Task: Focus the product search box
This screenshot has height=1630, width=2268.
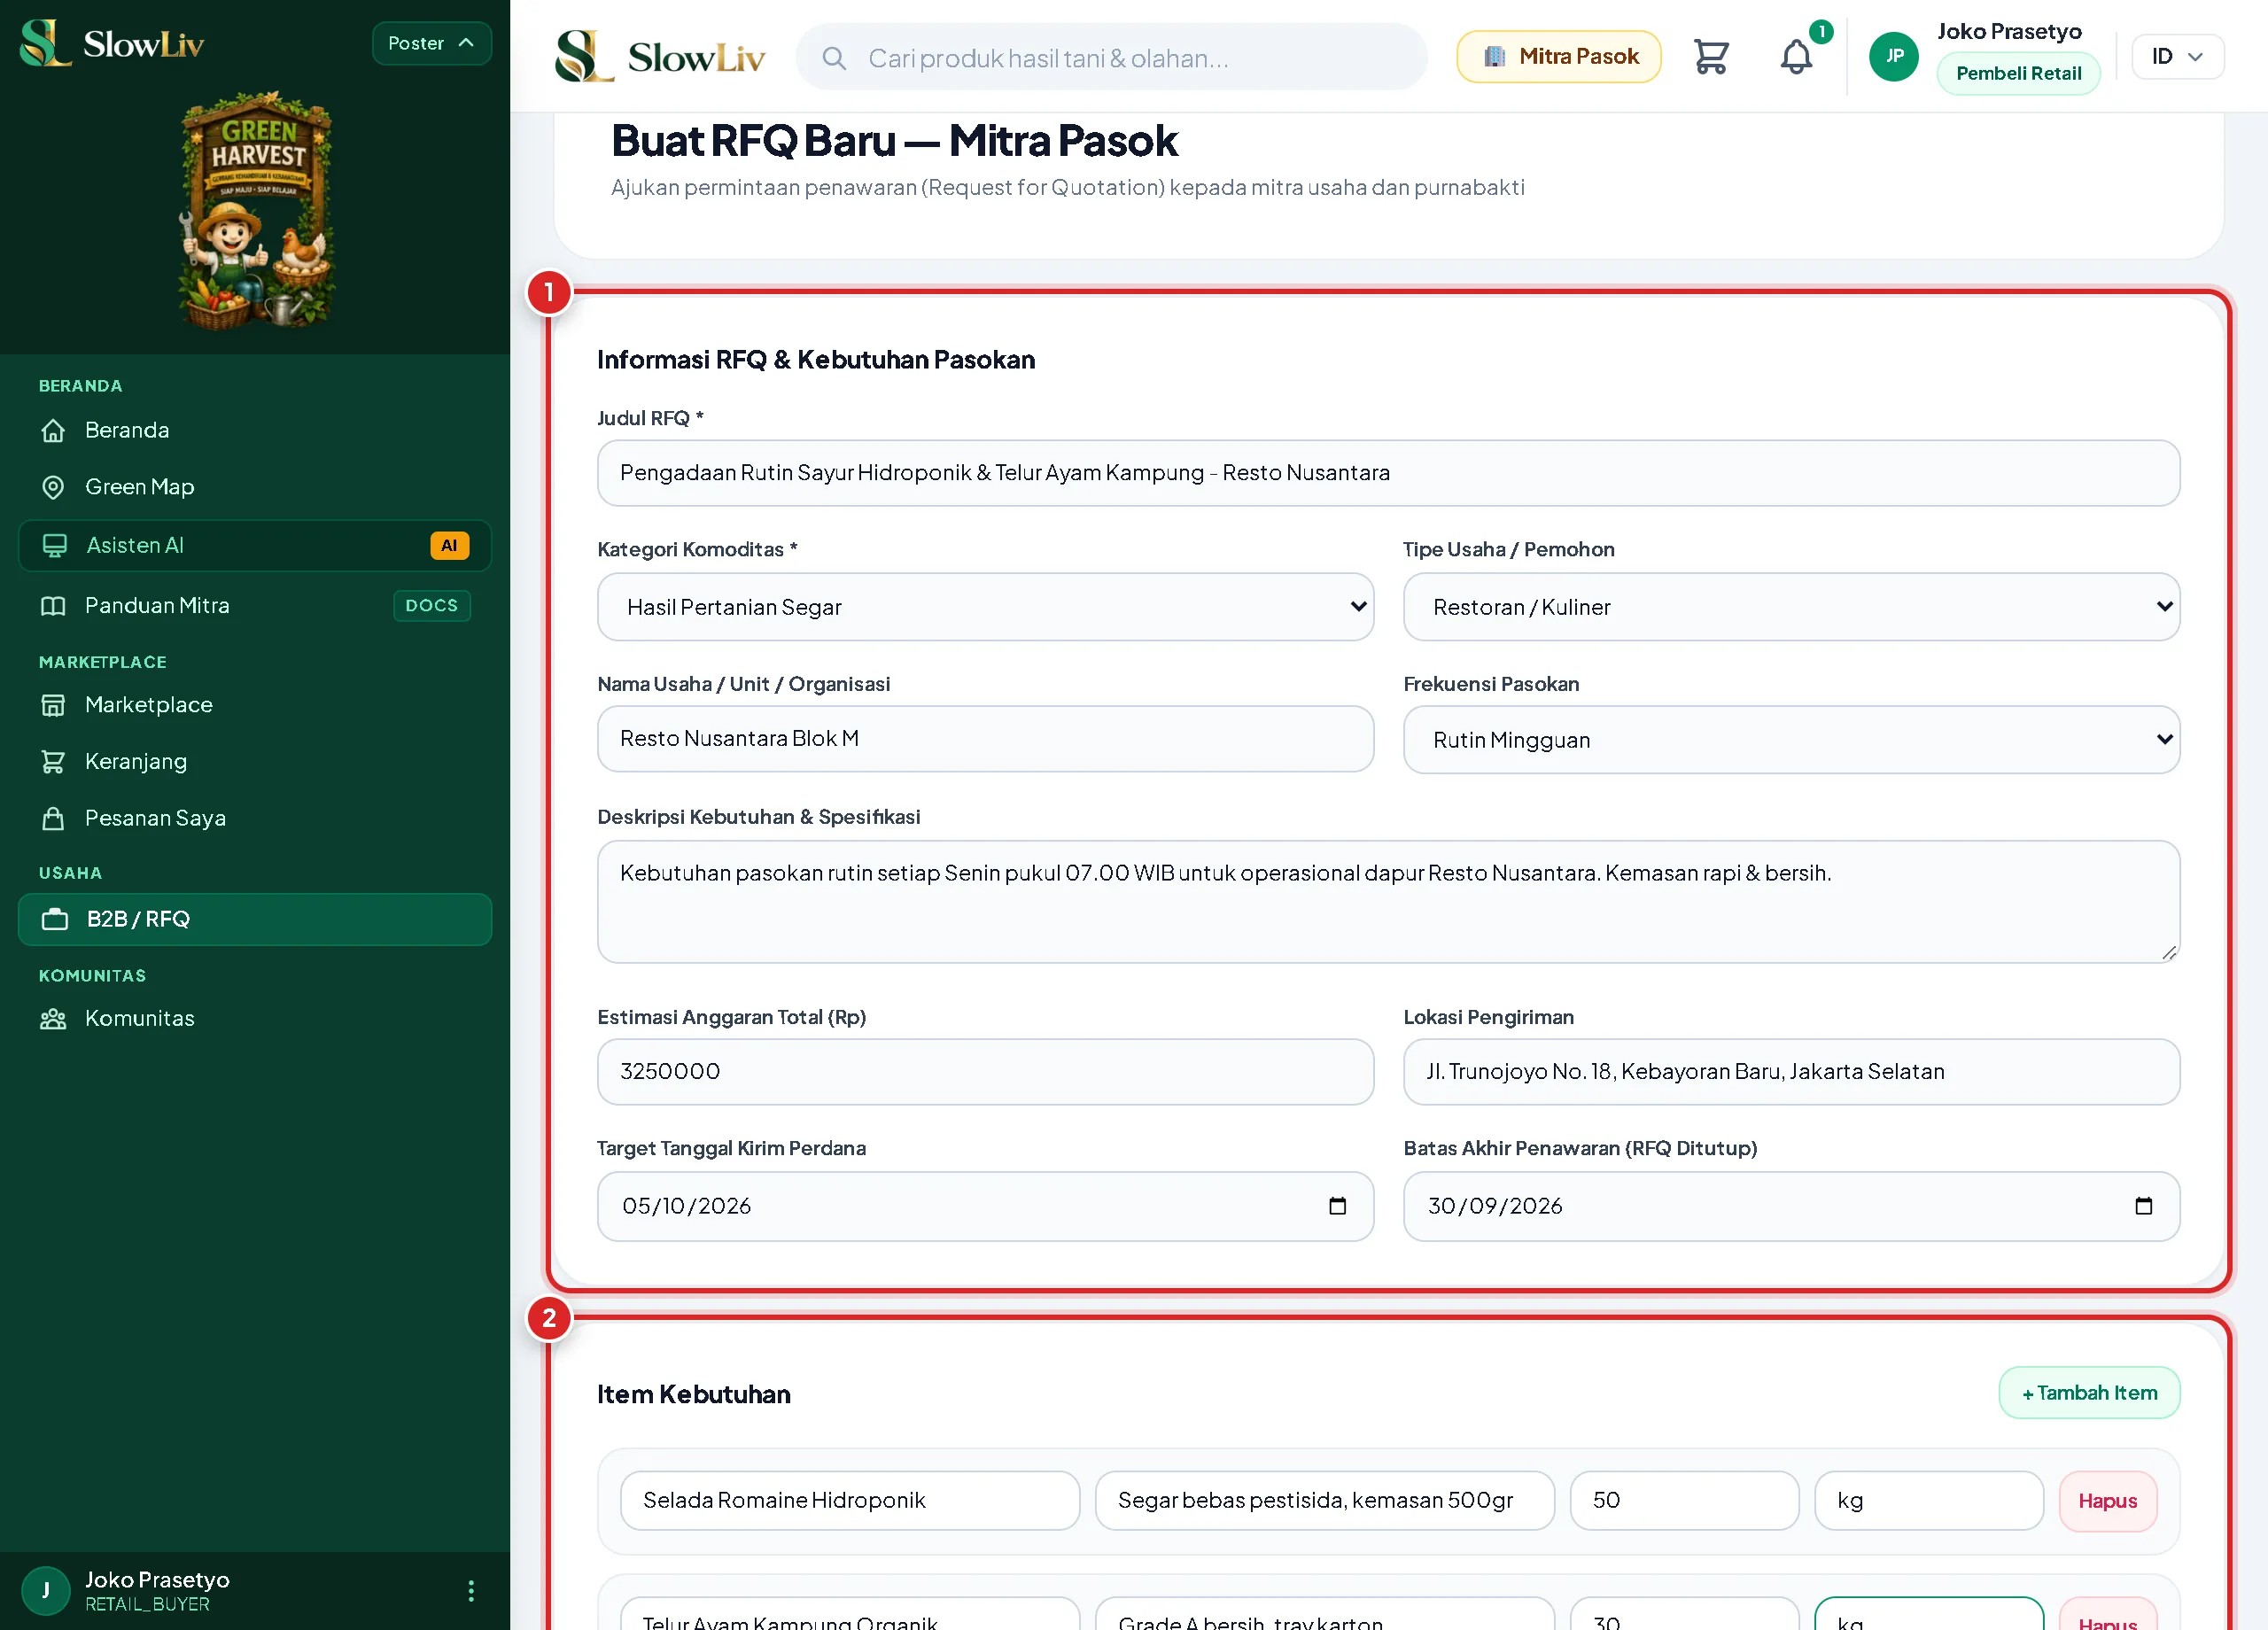Action: pyautogui.click(x=1112, y=58)
